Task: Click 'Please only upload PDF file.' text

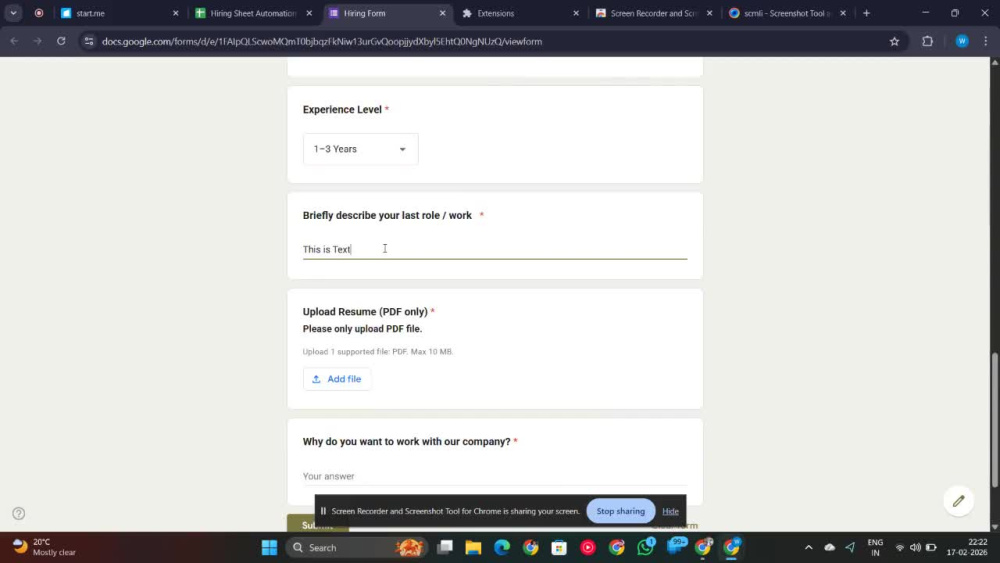Action: (x=362, y=329)
